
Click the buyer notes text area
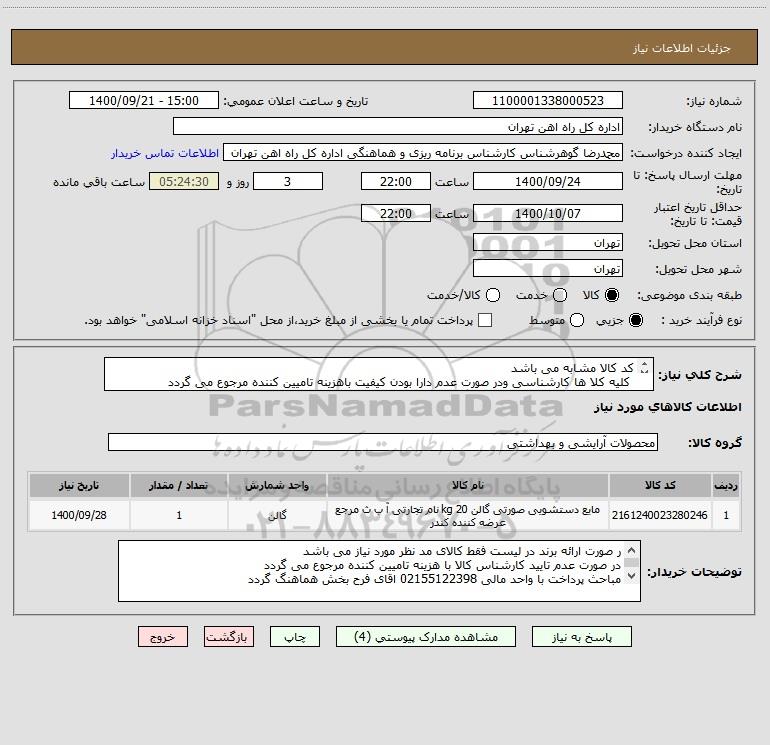pos(379,571)
